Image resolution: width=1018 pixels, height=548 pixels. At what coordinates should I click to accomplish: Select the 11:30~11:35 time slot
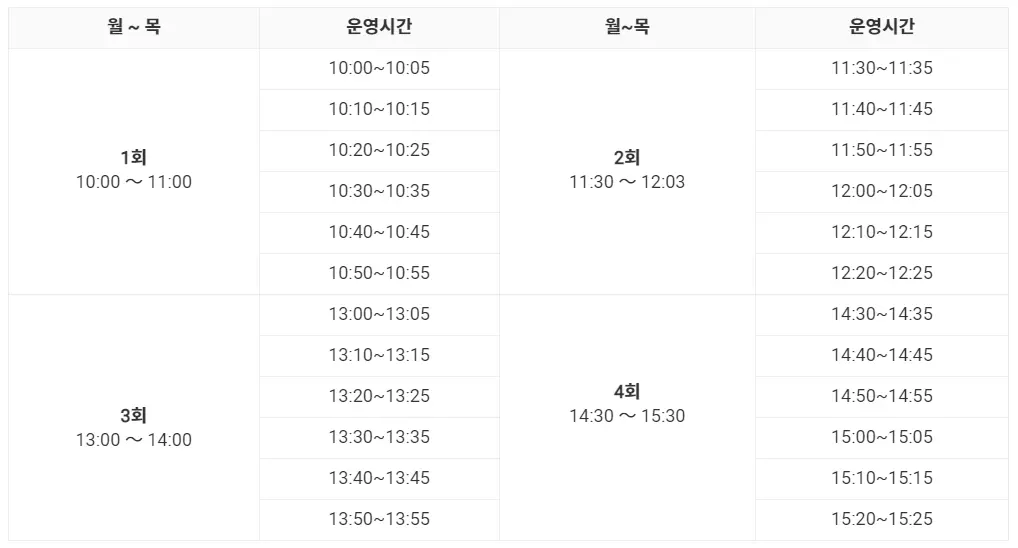pyautogui.click(x=882, y=69)
